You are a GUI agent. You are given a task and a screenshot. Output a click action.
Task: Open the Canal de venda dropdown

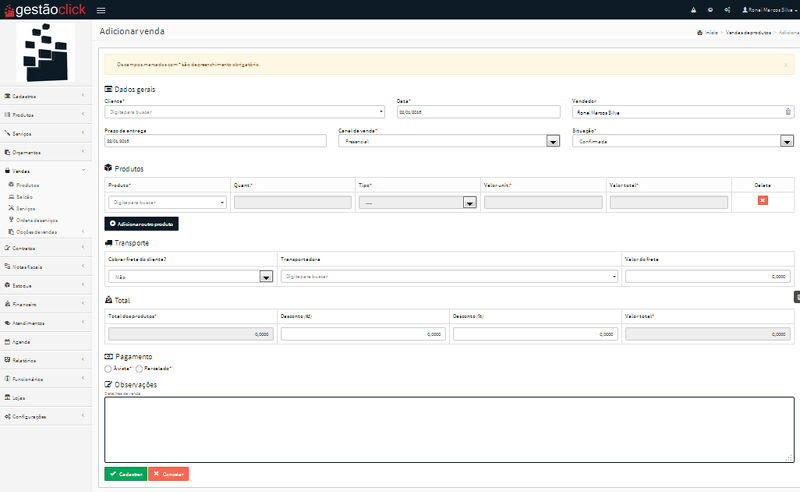(449, 141)
